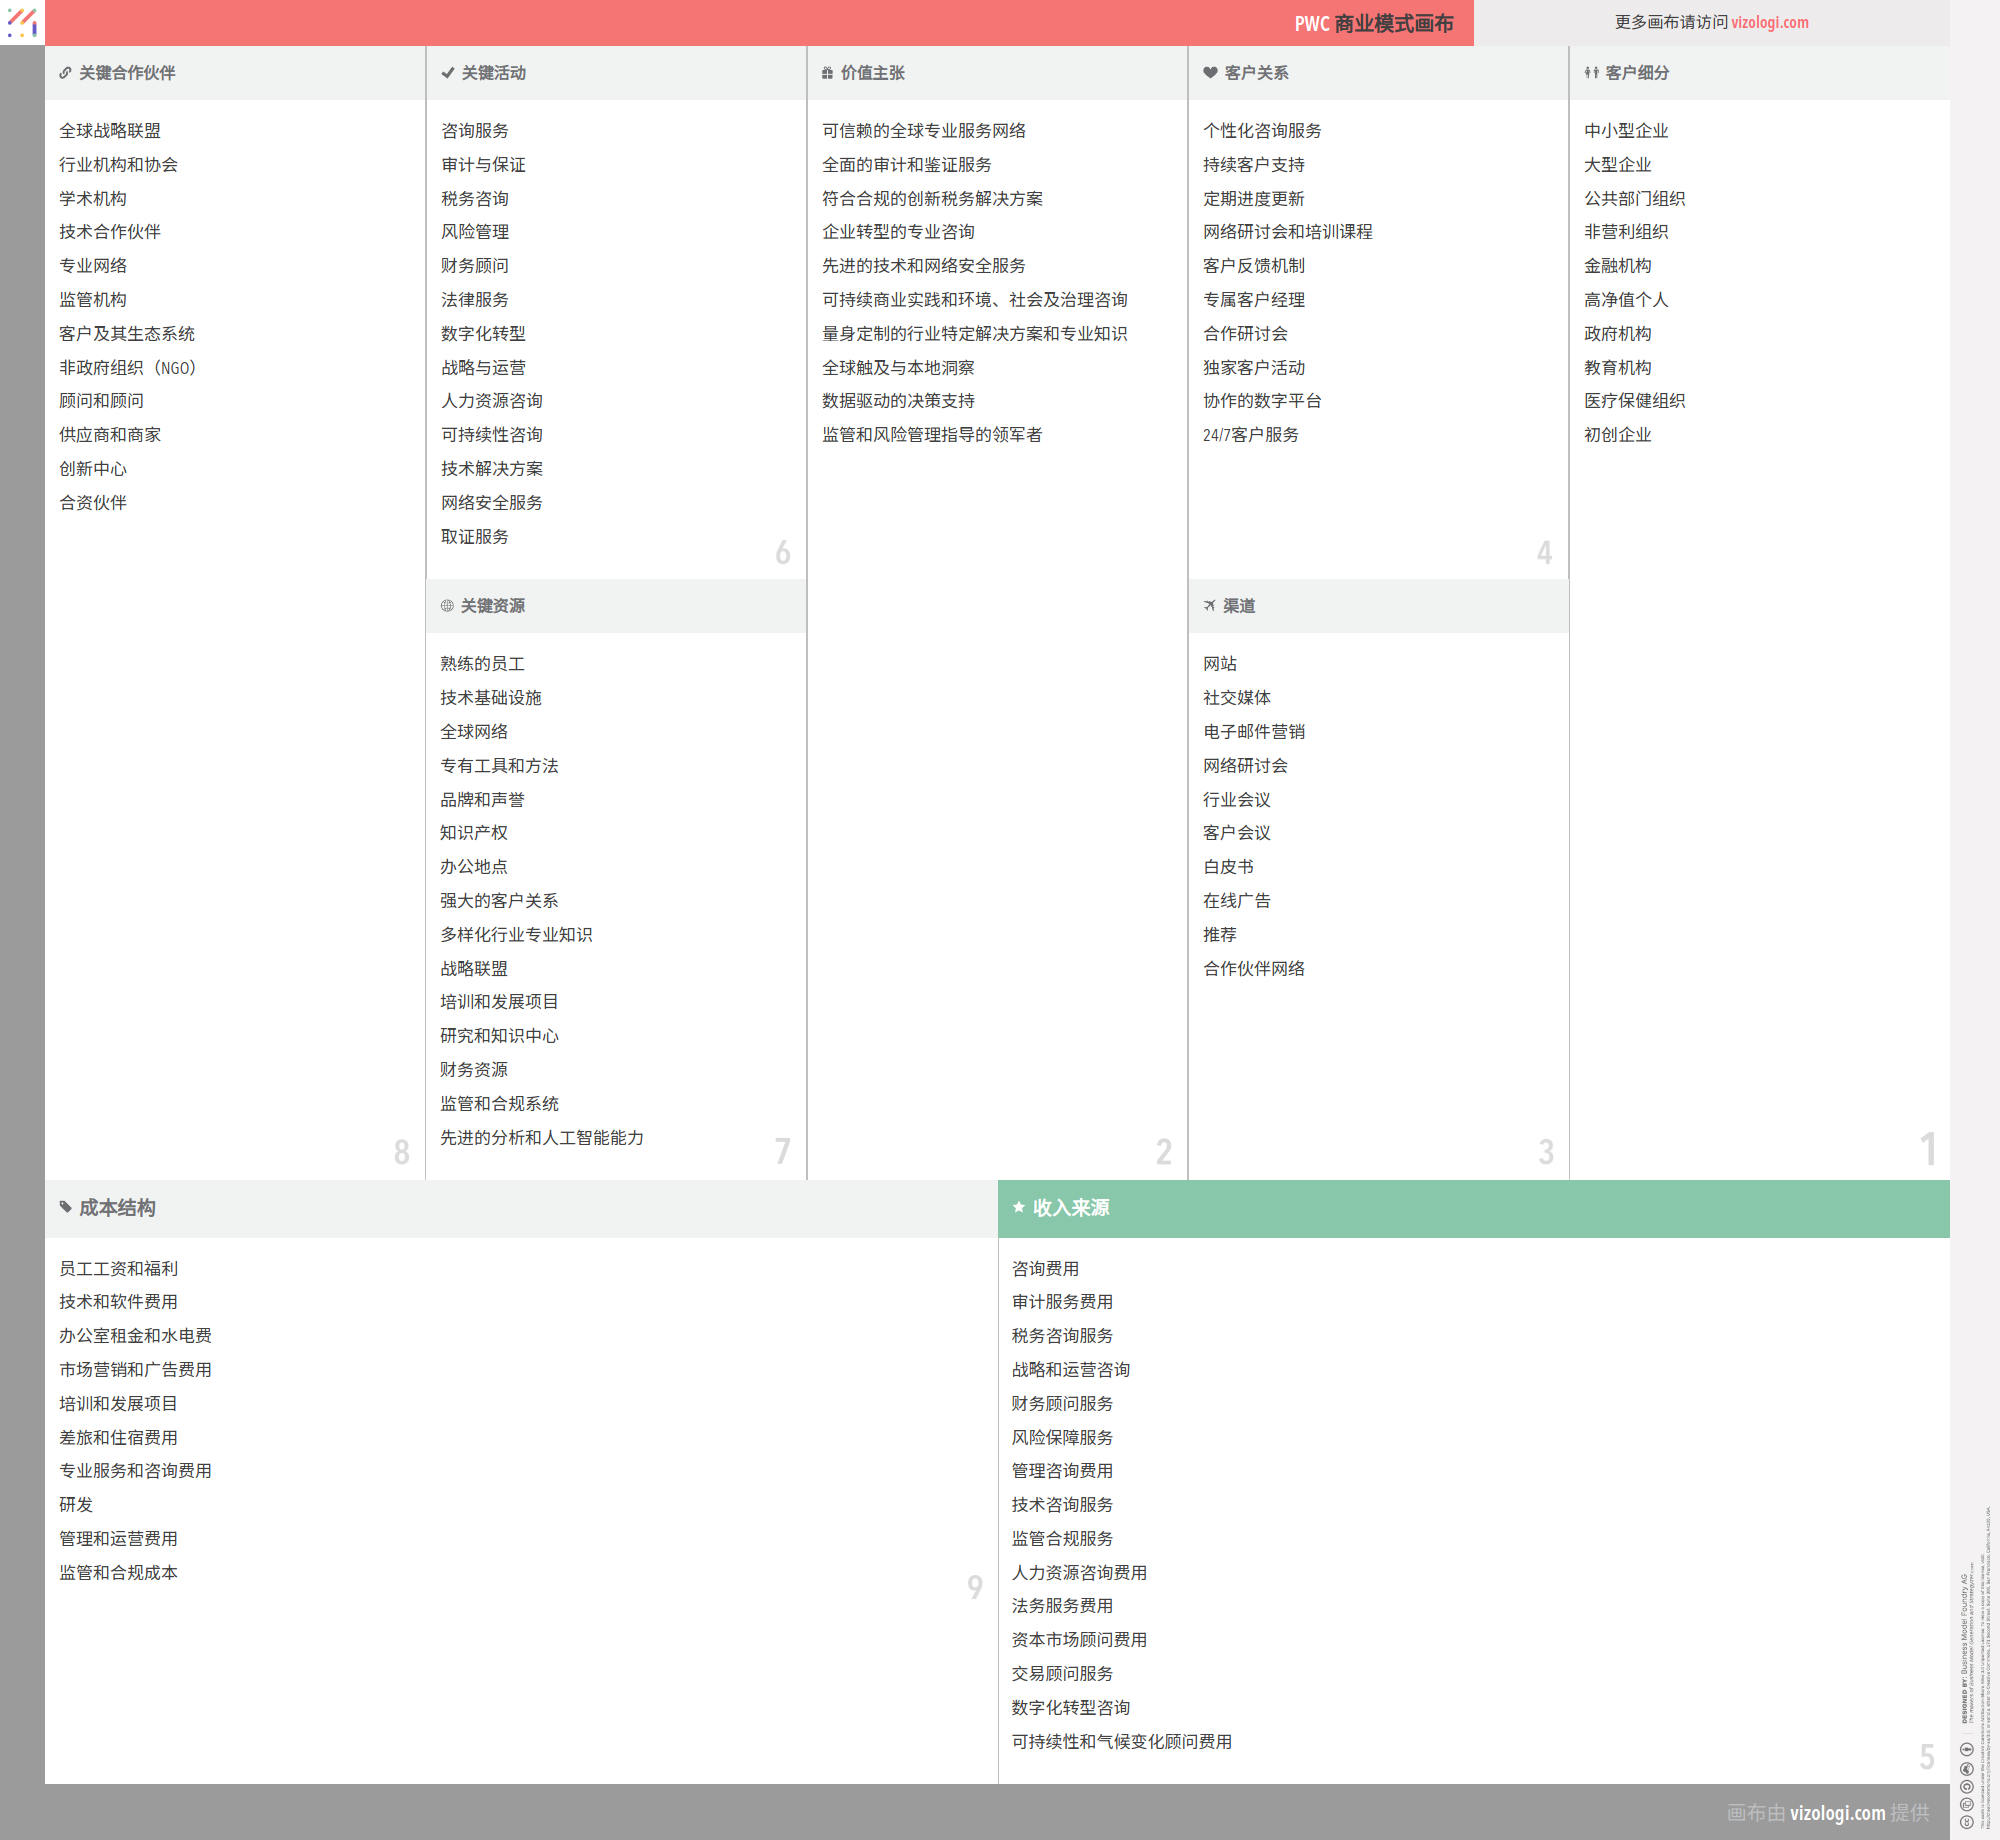
Task: Click the people icon beside 客户细分
Action: click(1591, 73)
